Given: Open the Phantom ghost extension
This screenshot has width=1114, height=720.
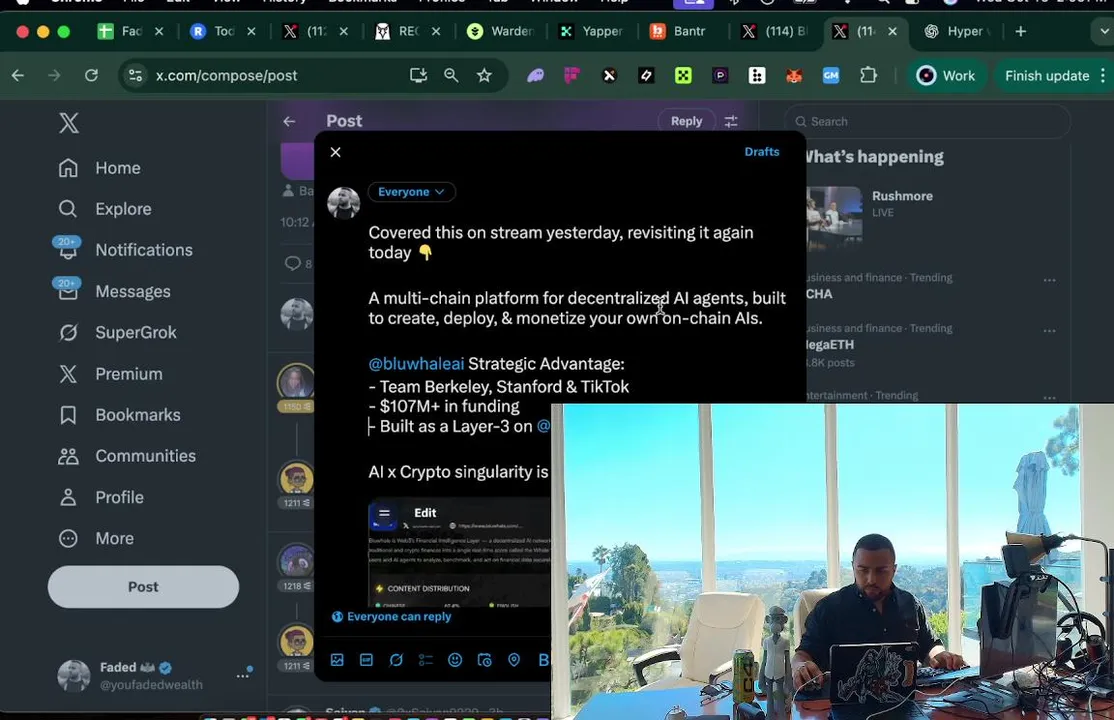Looking at the screenshot, I should (535, 75).
